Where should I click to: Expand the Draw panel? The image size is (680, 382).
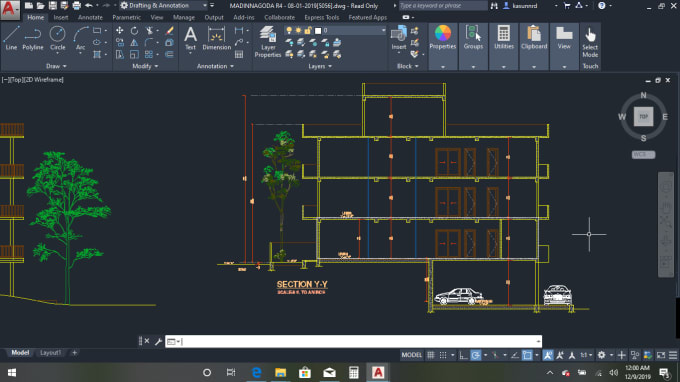56,66
